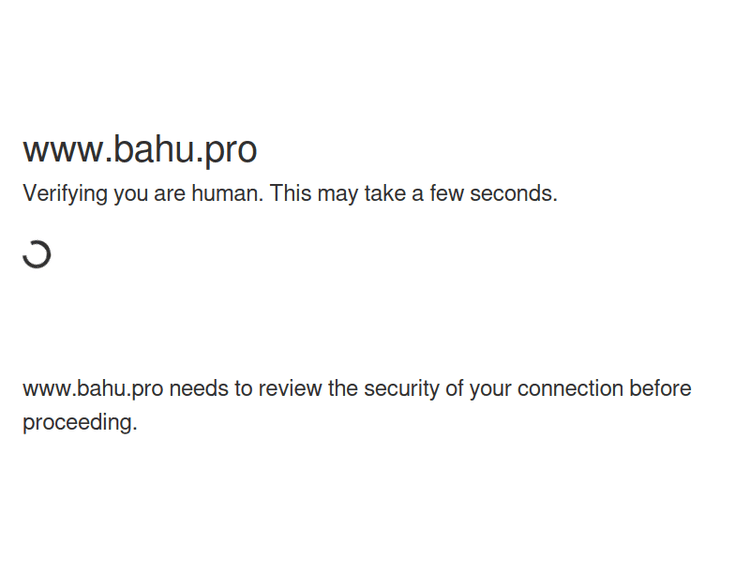Image resolution: width=750 pixels, height=563 pixels.
Task: Click the word "needs" in the bottom paragraph
Action: coord(198,388)
